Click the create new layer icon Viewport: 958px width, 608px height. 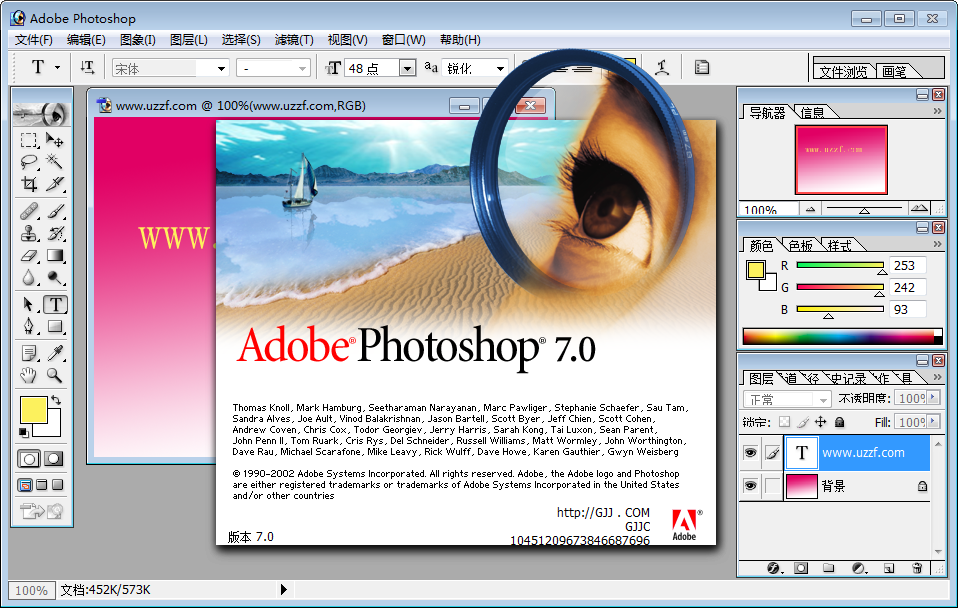(x=889, y=568)
